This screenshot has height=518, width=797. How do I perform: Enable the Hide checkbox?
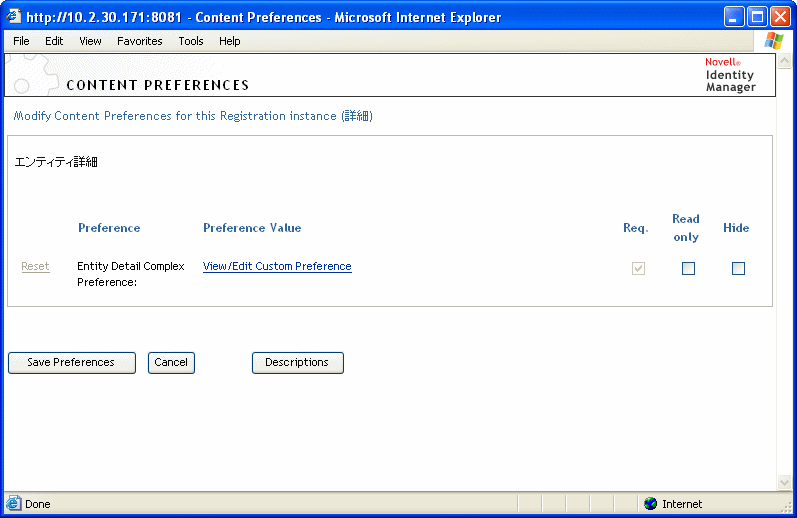[x=738, y=268]
